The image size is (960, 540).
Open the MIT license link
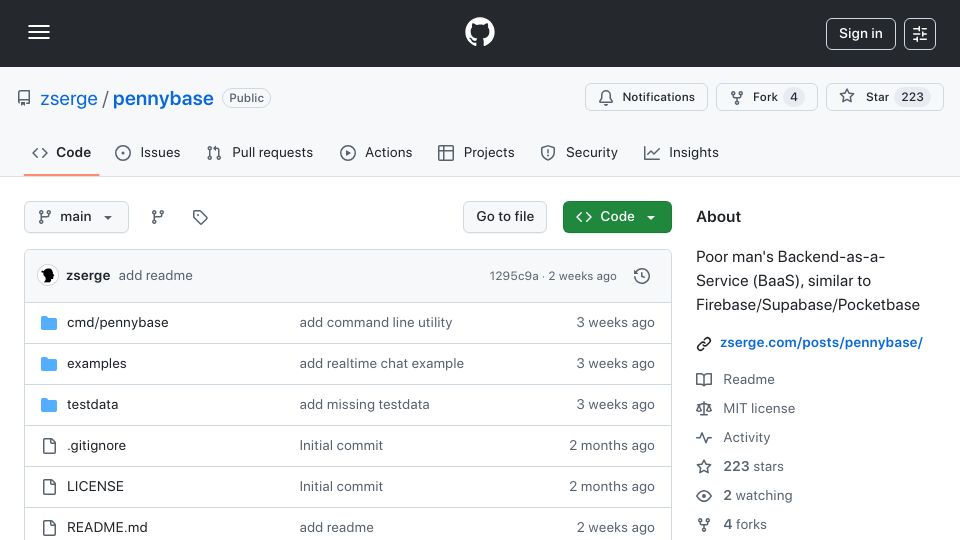tap(759, 408)
